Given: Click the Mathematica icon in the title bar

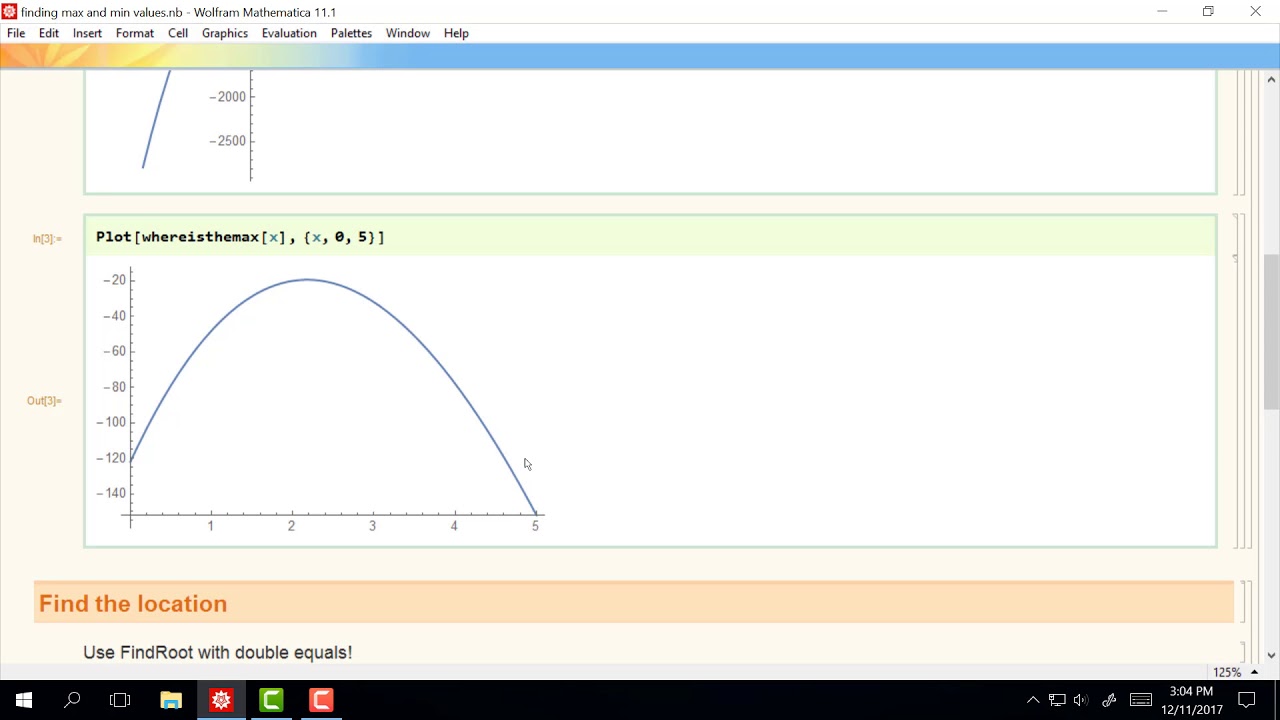Looking at the screenshot, I should (10, 12).
